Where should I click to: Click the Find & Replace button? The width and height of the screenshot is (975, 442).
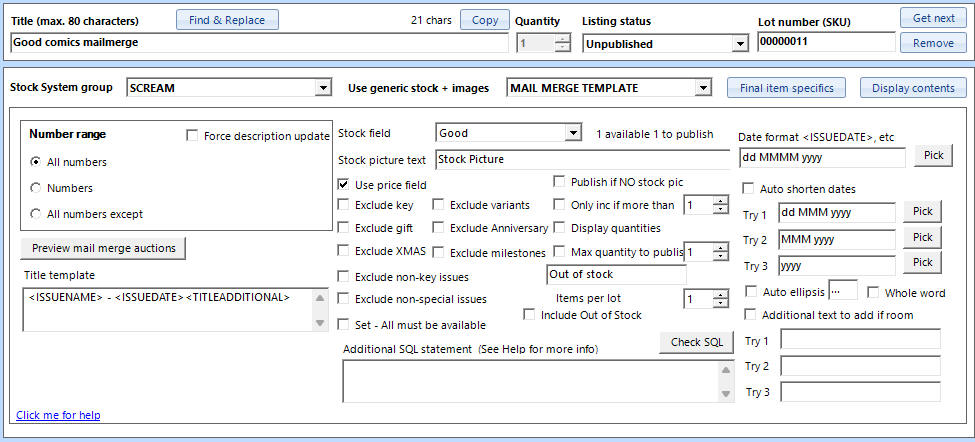(227, 20)
